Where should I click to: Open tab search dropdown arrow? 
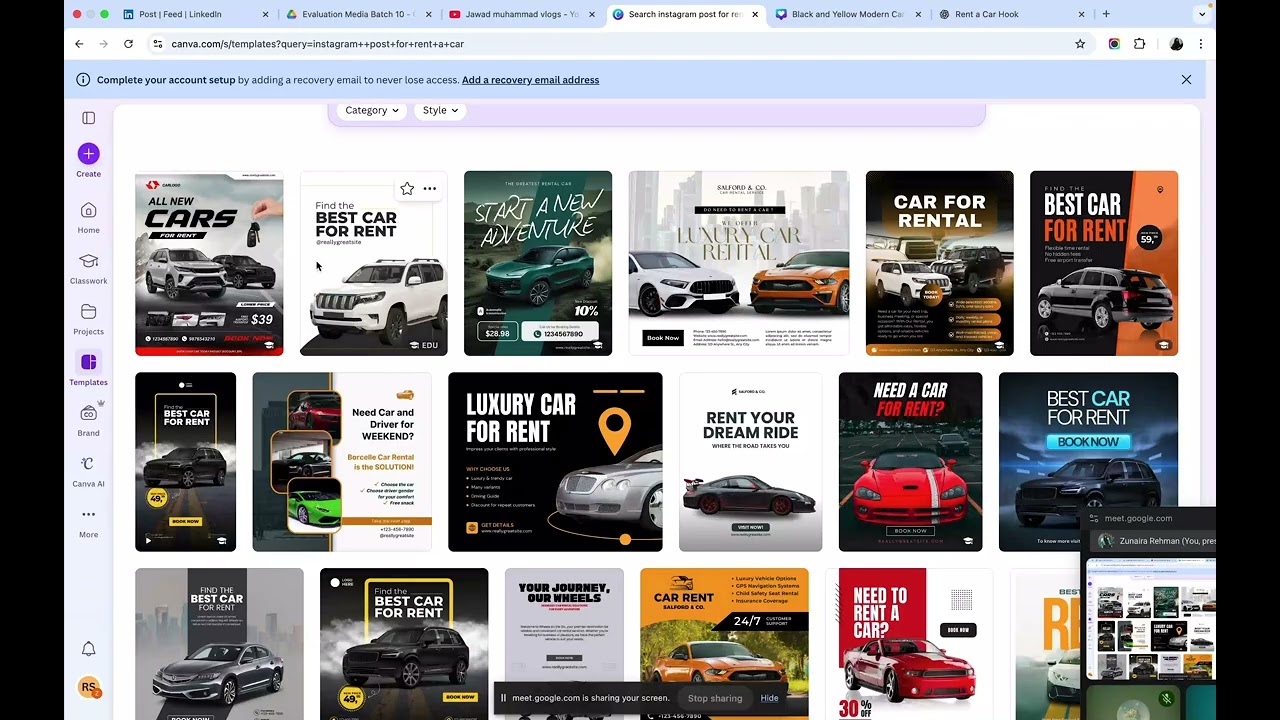pos(1201,14)
